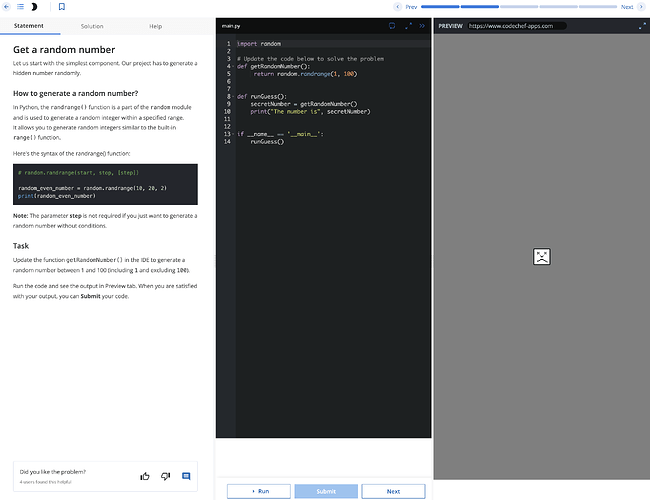
Task: Collapse editor panel with double chevron
Action: pyautogui.click(x=422, y=26)
